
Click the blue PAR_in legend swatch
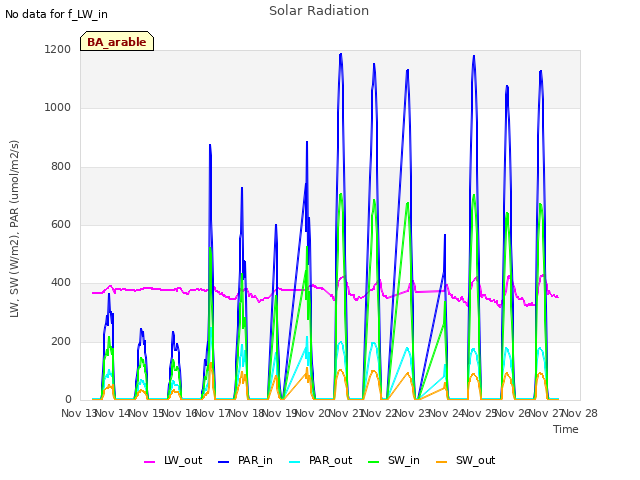pyautogui.click(x=224, y=462)
